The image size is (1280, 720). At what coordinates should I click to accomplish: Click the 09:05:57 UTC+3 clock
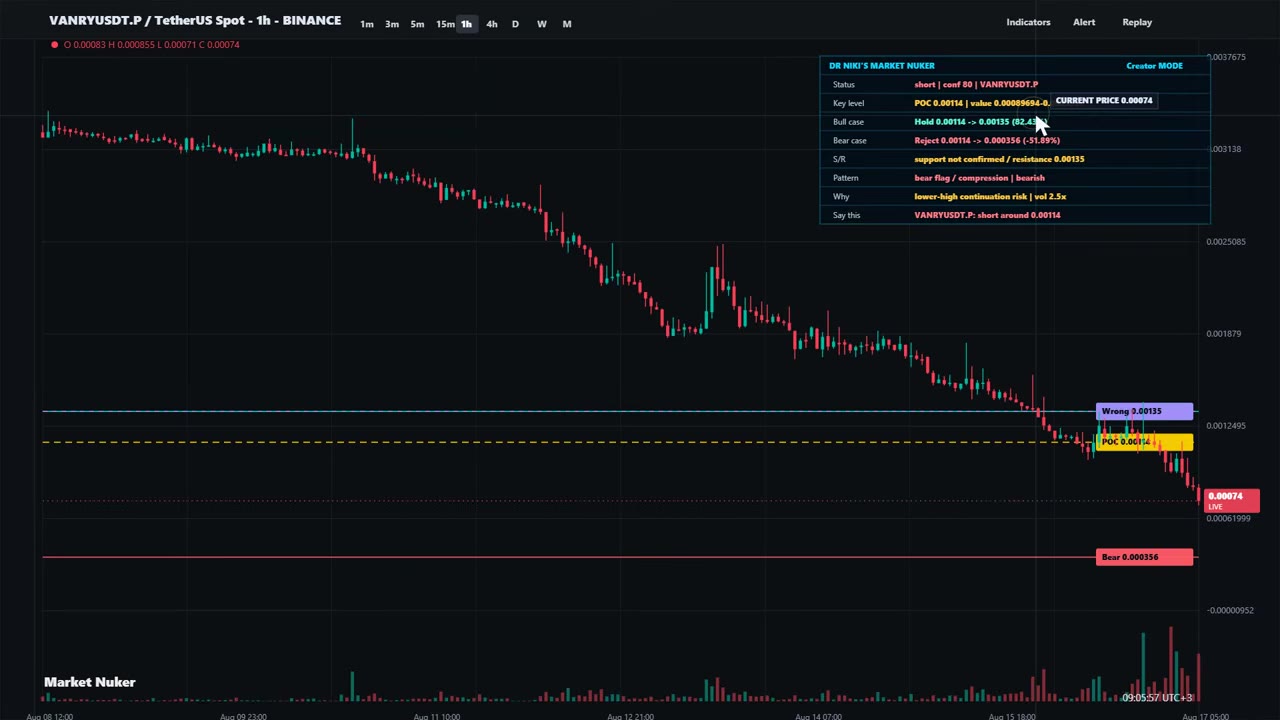pyautogui.click(x=1157, y=697)
